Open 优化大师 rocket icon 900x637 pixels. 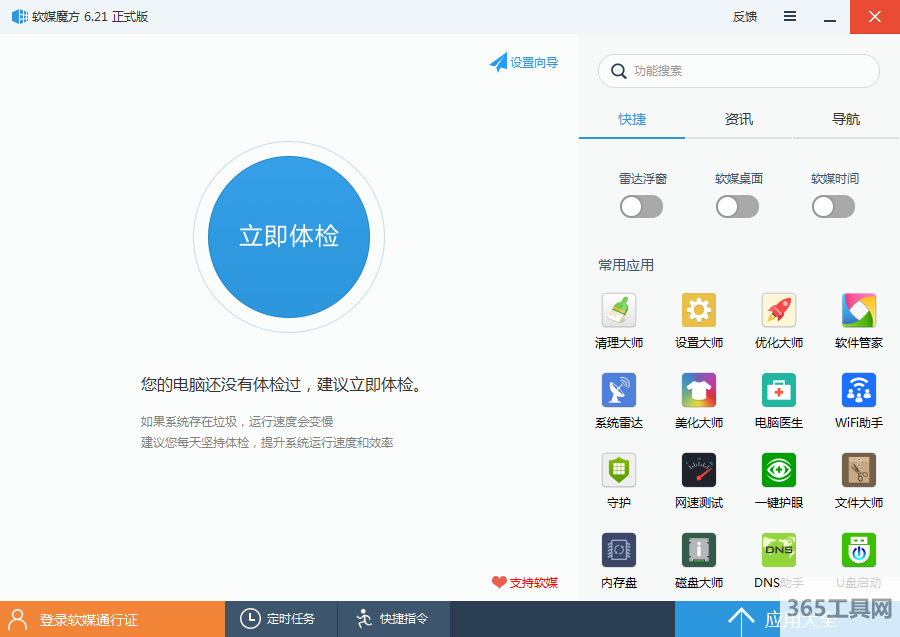coord(778,311)
